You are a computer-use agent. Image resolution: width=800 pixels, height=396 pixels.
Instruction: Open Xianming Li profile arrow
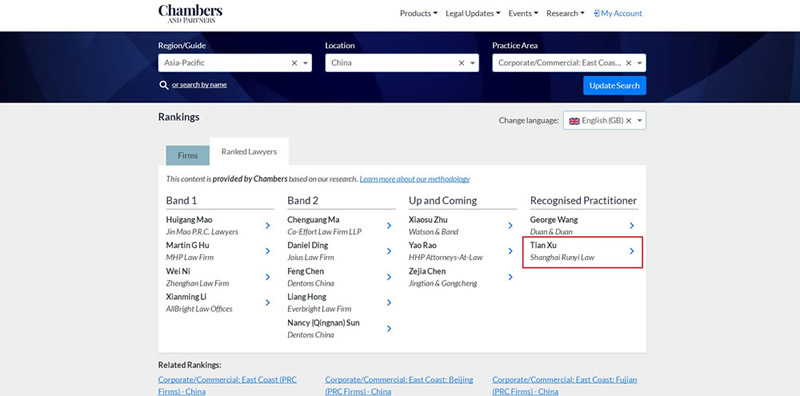pyautogui.click(x=267, y=303)
